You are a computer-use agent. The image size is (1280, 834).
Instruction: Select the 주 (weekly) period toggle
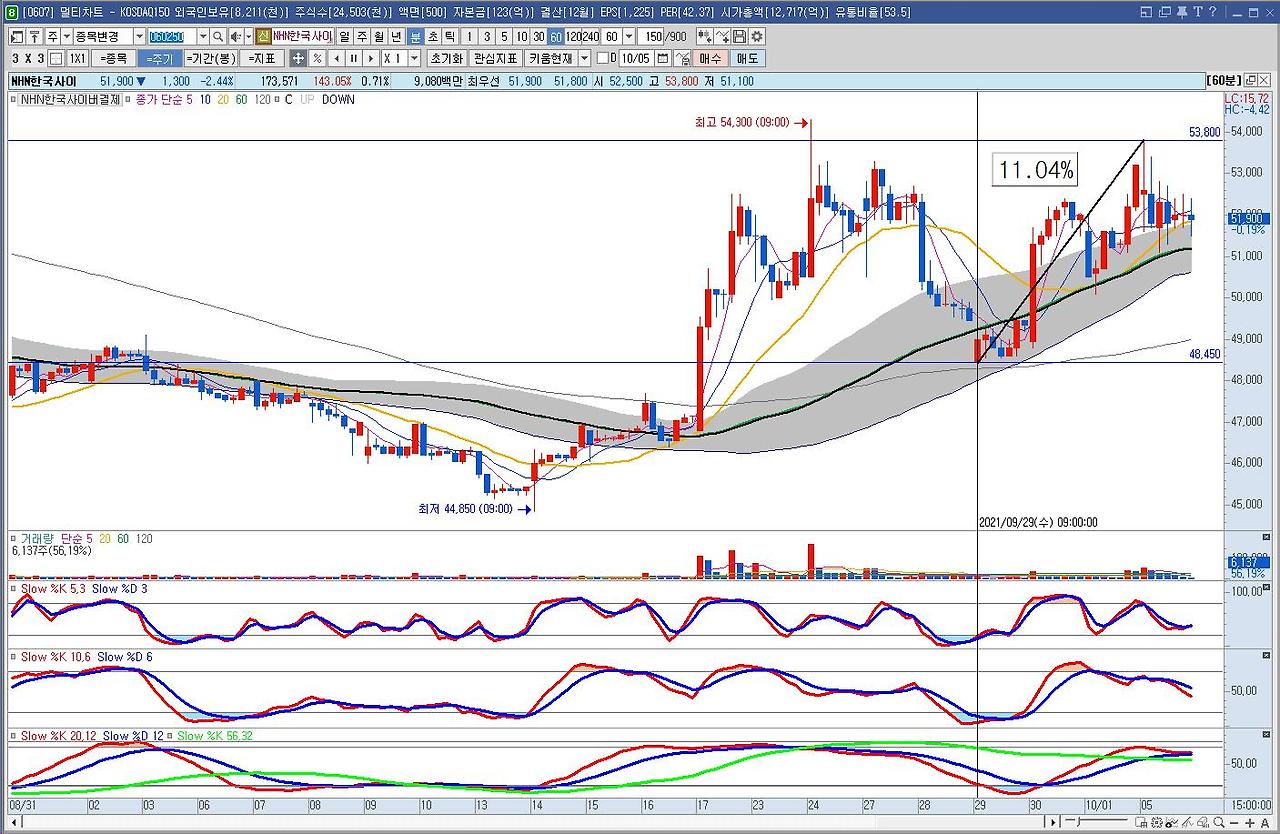[x=362, y=36]
